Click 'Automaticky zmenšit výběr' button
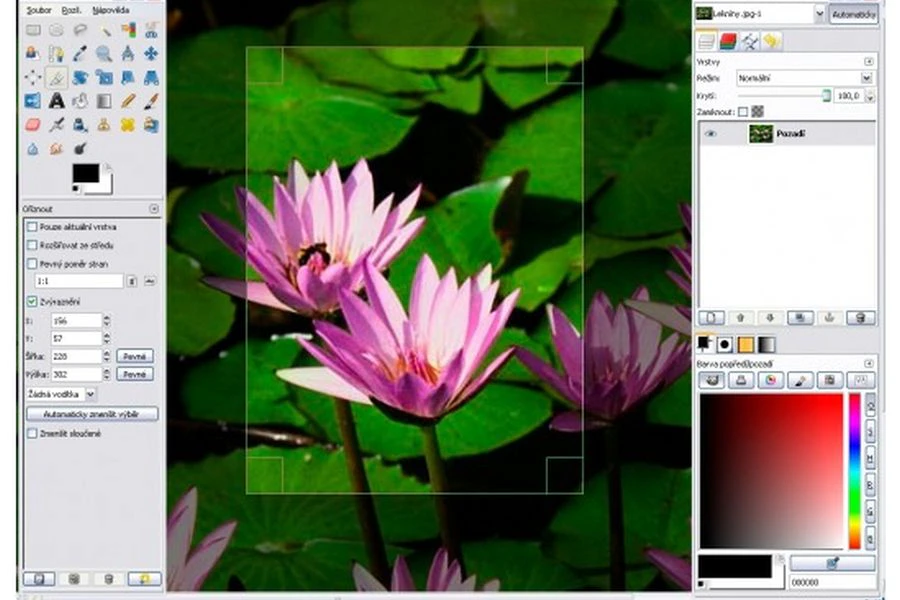This screenshot has width=900, height=600. click(x=92, y=413)
